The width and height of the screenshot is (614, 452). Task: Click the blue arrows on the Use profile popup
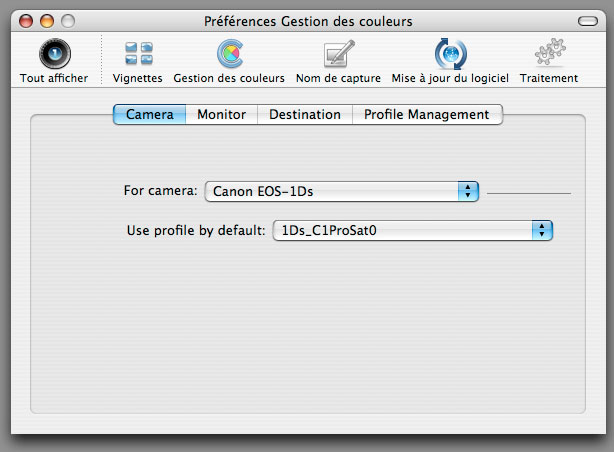point(542,230)
